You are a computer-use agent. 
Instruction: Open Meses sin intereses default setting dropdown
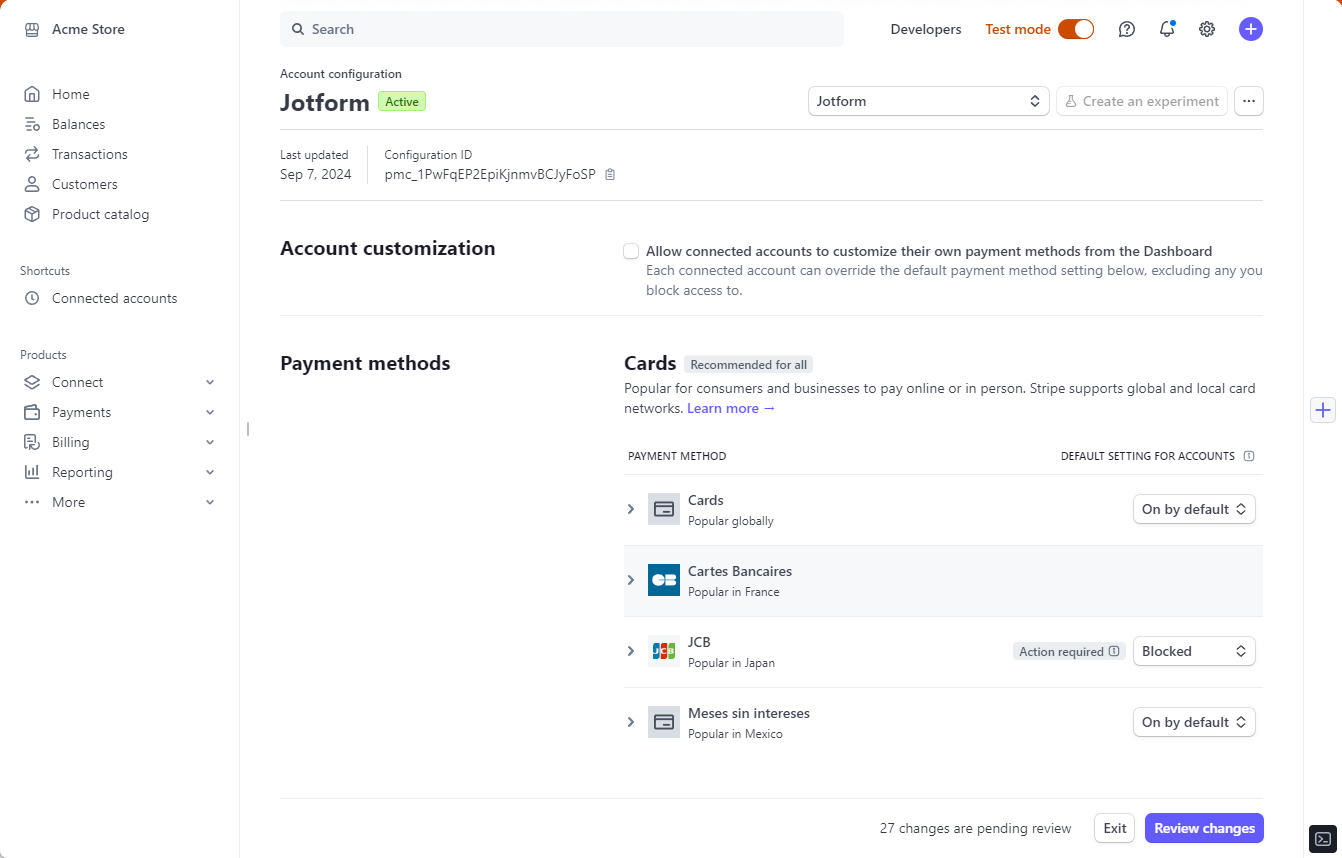coord(1193,722)
